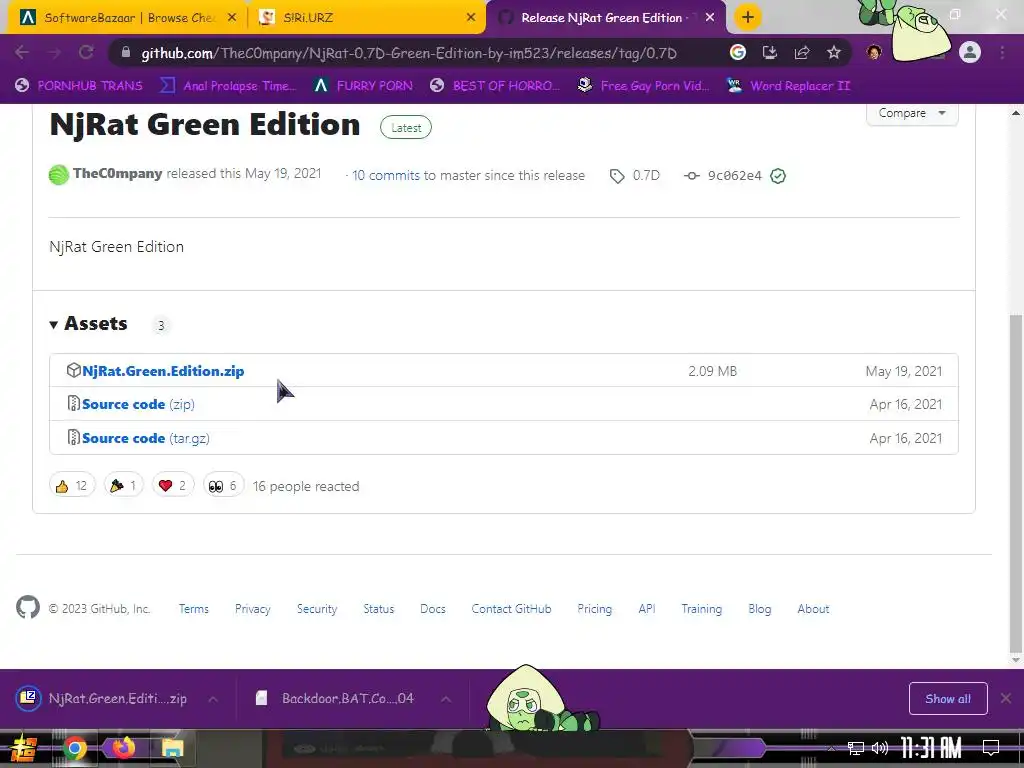Show all downloads
1024x768 pixels.
pos(948,699)
